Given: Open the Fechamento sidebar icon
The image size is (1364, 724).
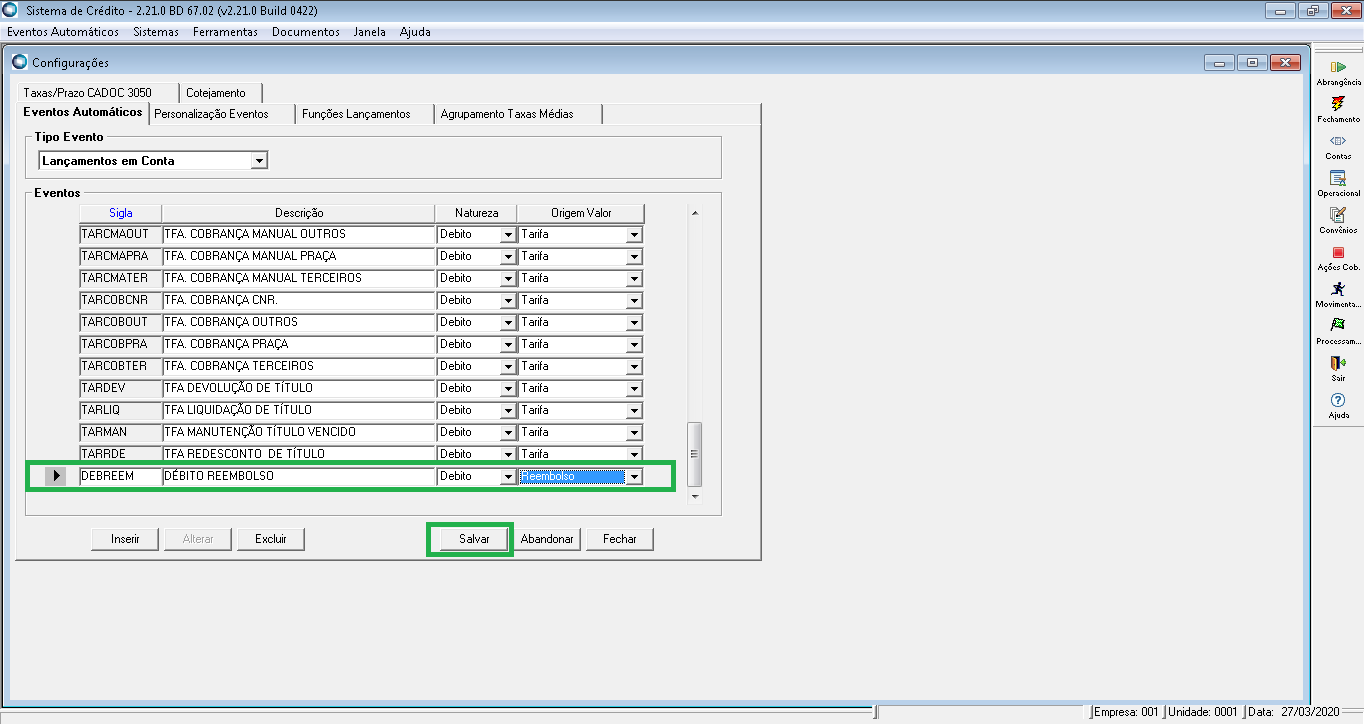Looking at the screenshot, I should (1338, 103).
